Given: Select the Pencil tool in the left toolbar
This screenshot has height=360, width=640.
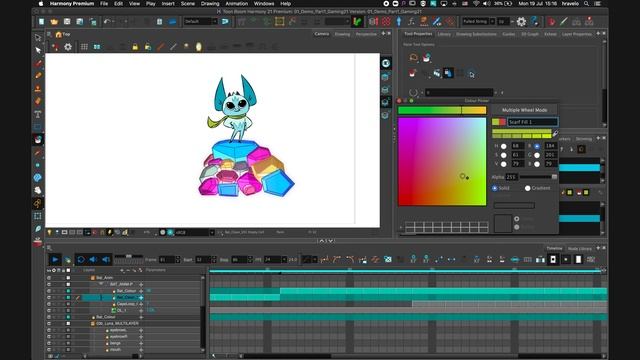Looking at the screenshot, I should click(x=38, y=76).
